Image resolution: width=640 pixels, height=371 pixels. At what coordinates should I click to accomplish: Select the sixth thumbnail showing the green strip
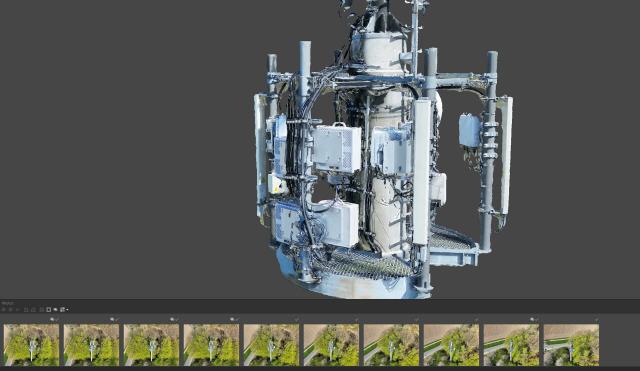(x=331, y=344)
